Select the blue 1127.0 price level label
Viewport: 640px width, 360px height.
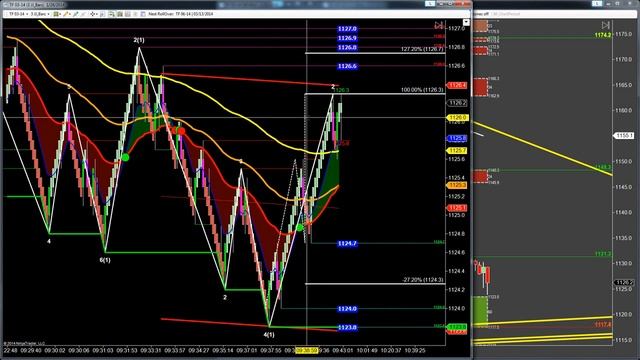(347, 29)
